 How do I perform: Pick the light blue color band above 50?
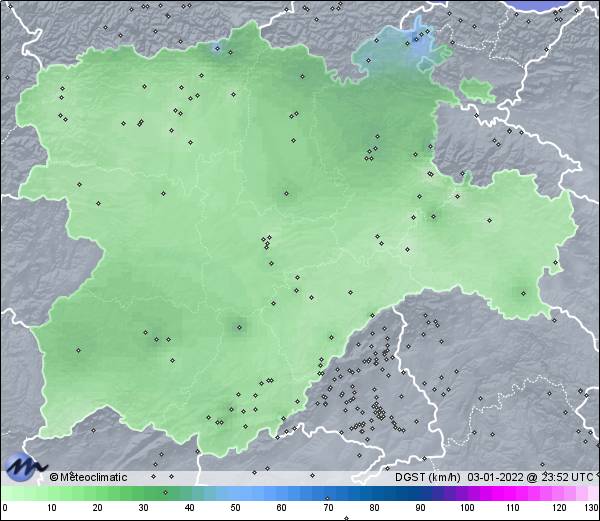coord(235,493)
